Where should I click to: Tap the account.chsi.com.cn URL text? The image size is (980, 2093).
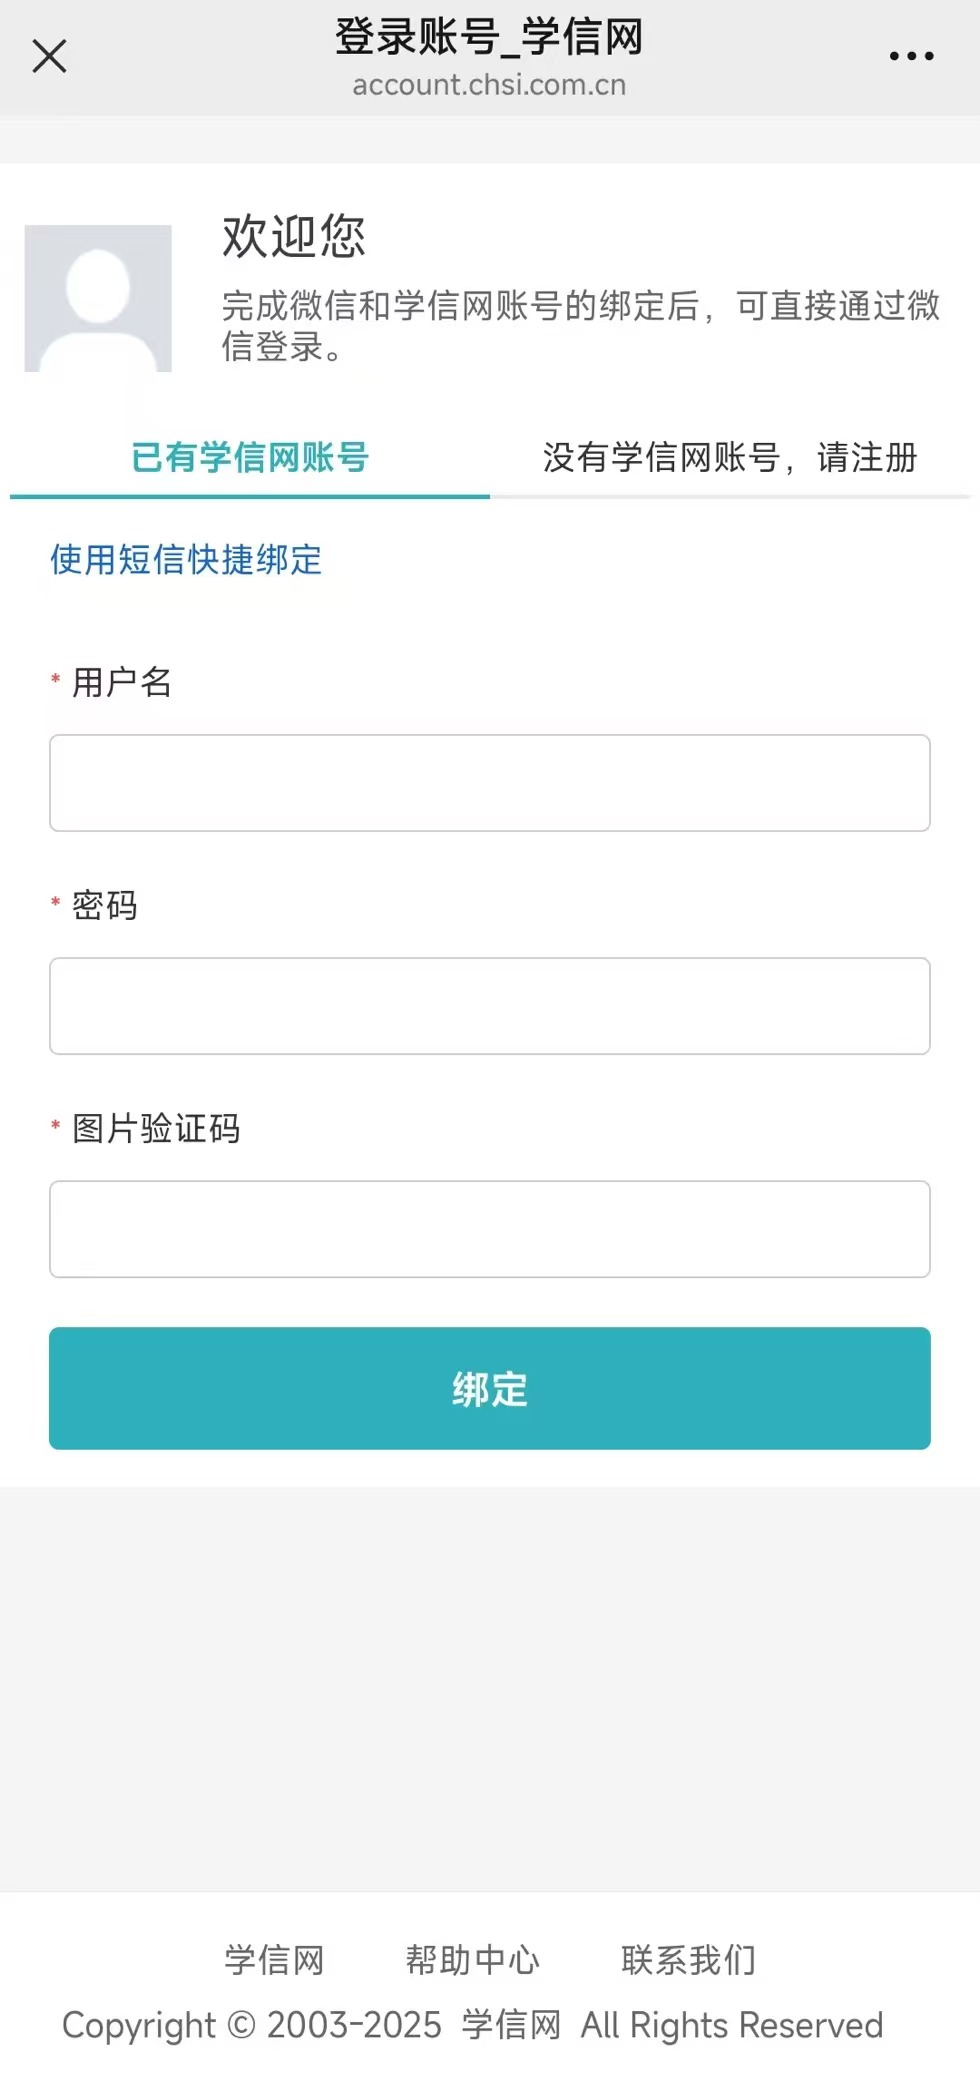click(x=489, y=85)
